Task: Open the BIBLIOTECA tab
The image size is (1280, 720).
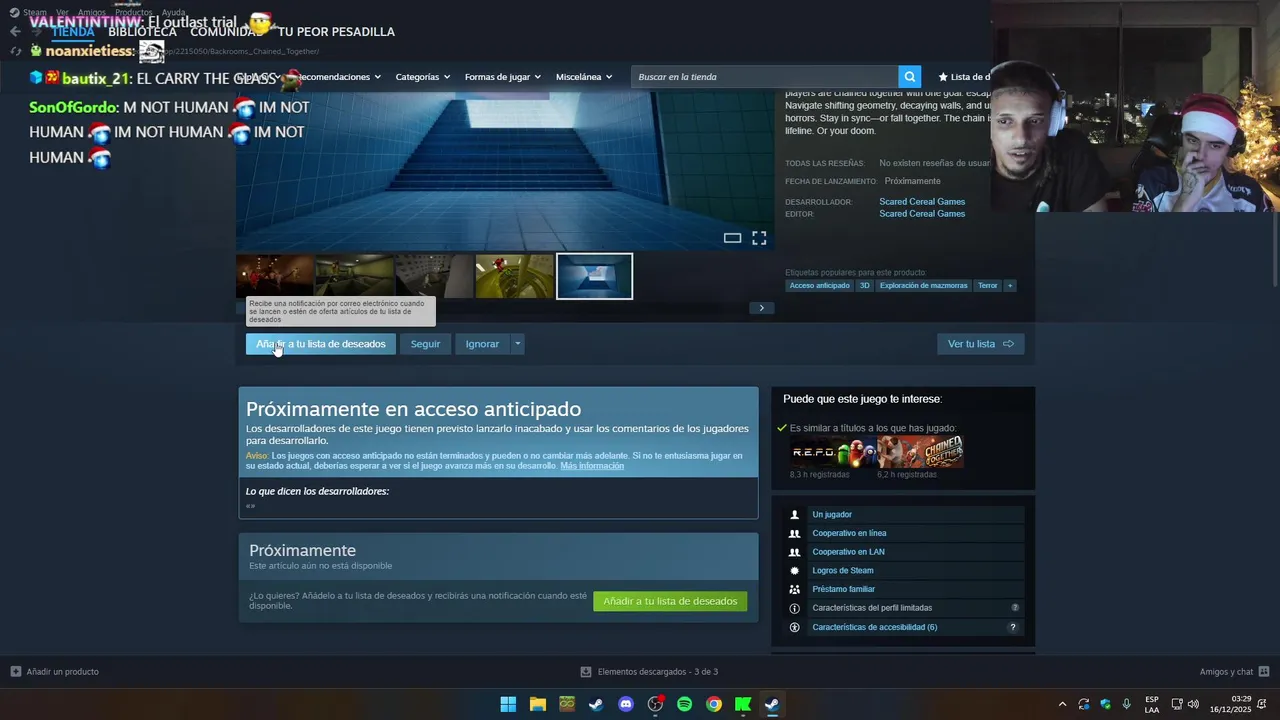Action: [142, 32]
